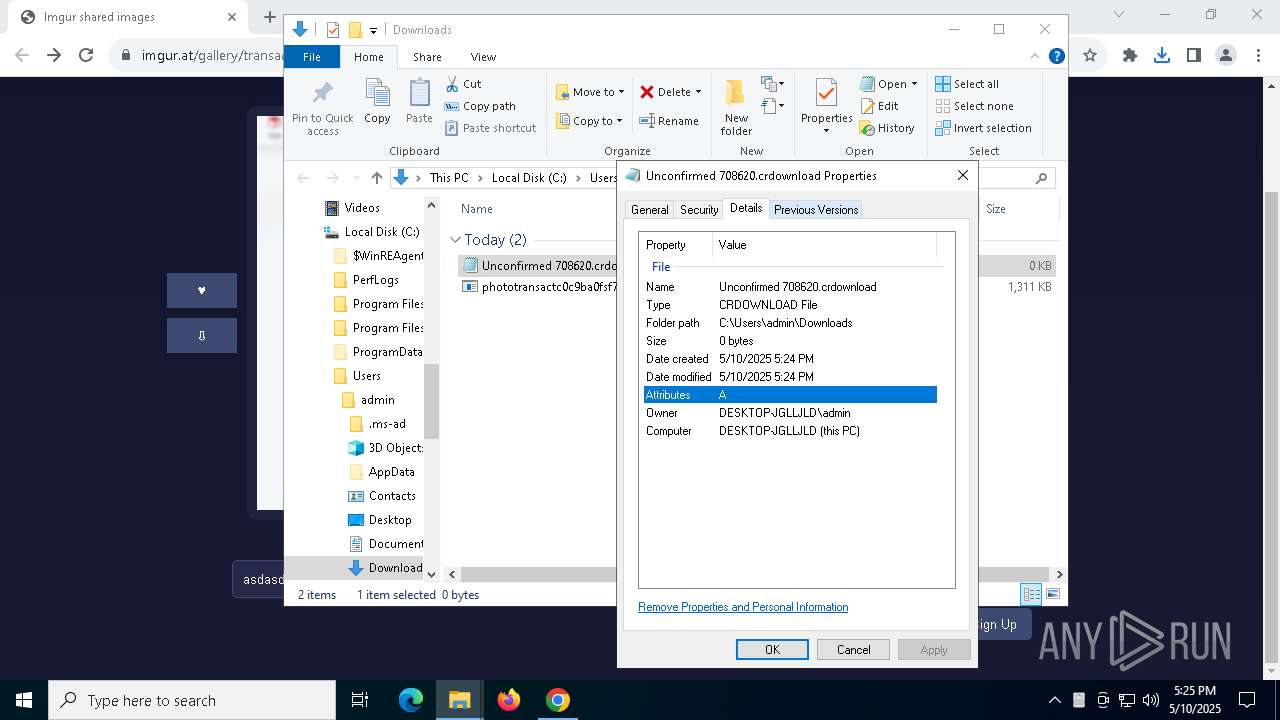Open Explorer help question mark icon
The image size is (1280, 720).
pos(1056,57)
